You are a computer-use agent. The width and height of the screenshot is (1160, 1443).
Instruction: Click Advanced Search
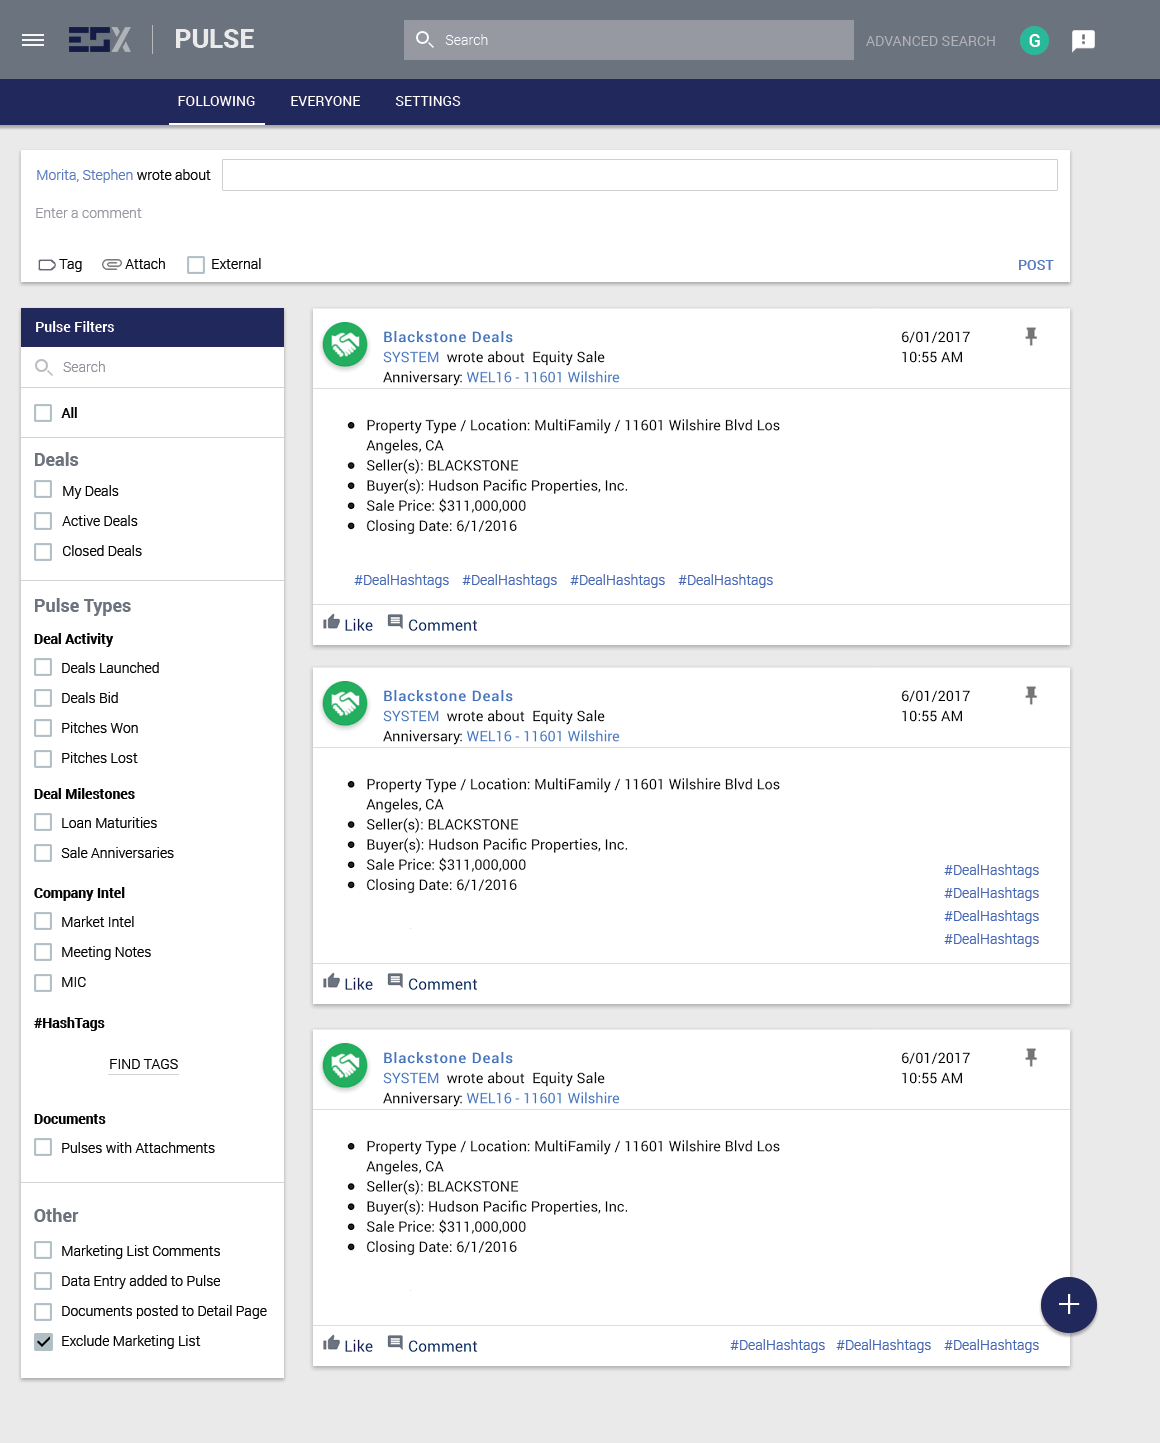931,41
